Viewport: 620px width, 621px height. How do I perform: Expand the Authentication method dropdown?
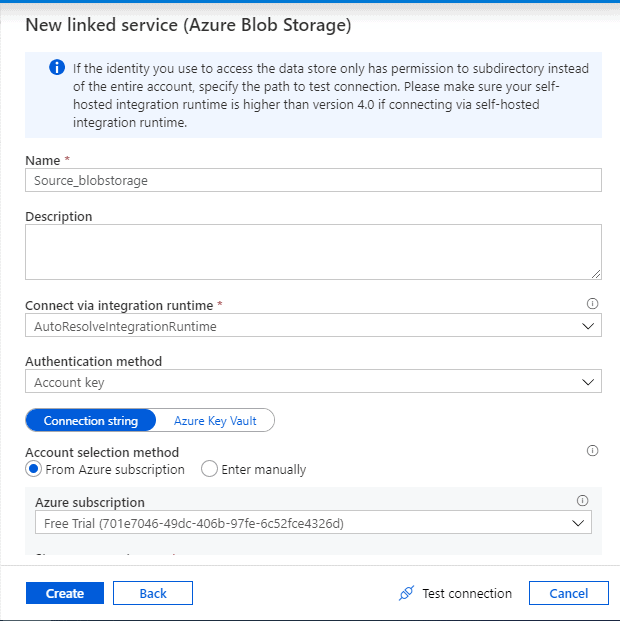pos(313,382)
